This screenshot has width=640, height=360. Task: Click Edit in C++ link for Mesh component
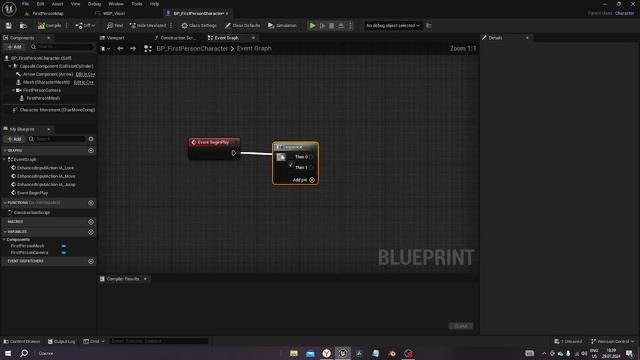(x=84, y=82)
